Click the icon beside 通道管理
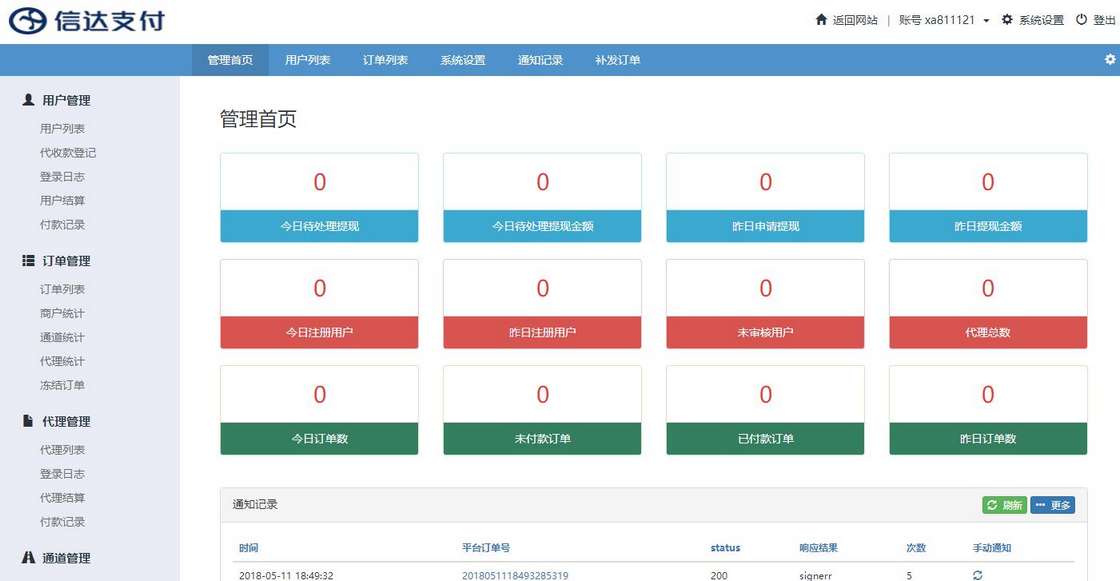This screenshot has width=1120, height=581. [x=28, y=557]
